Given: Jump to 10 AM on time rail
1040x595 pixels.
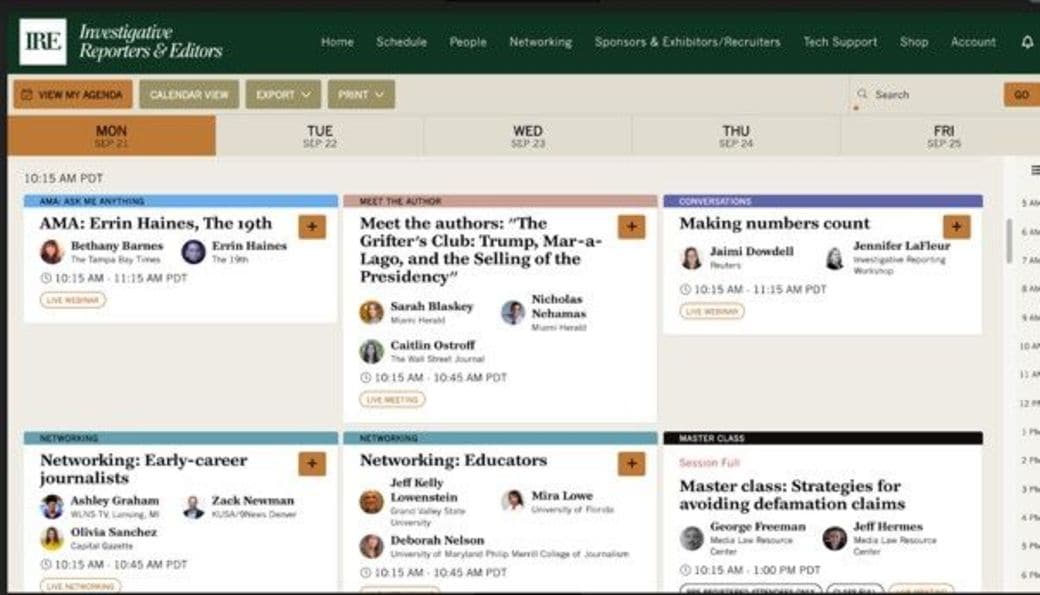Looking at the screenshot, I should coord(1029,346).
